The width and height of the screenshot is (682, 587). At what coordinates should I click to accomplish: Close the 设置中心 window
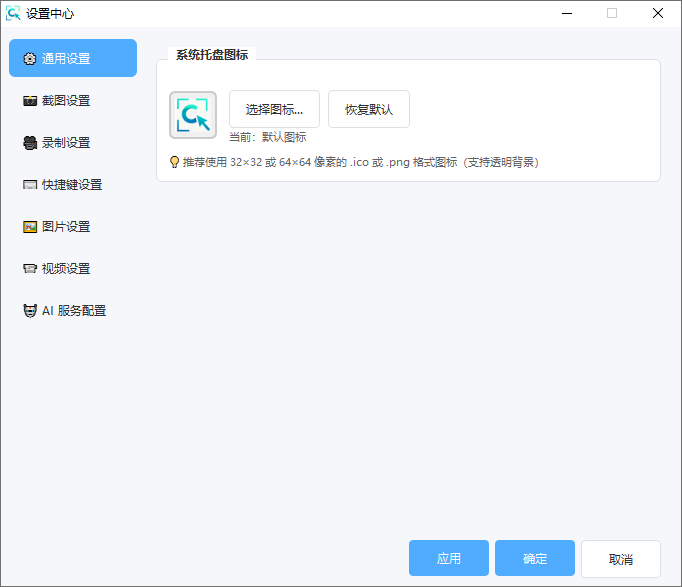(658, 13)
